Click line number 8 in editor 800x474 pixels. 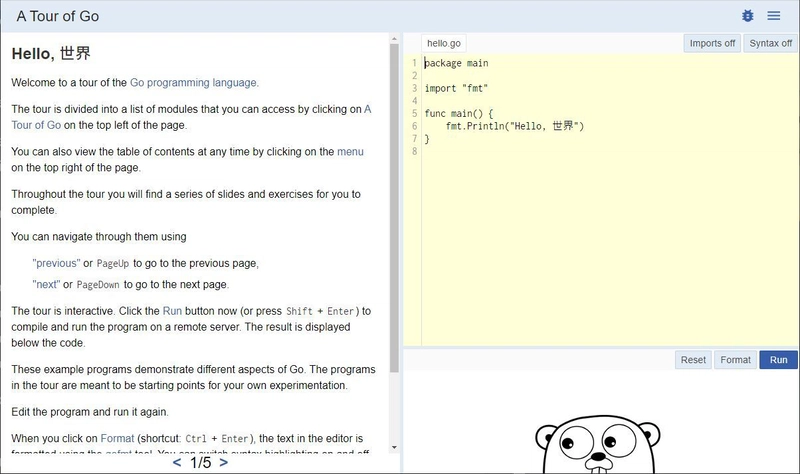(414, 151)
